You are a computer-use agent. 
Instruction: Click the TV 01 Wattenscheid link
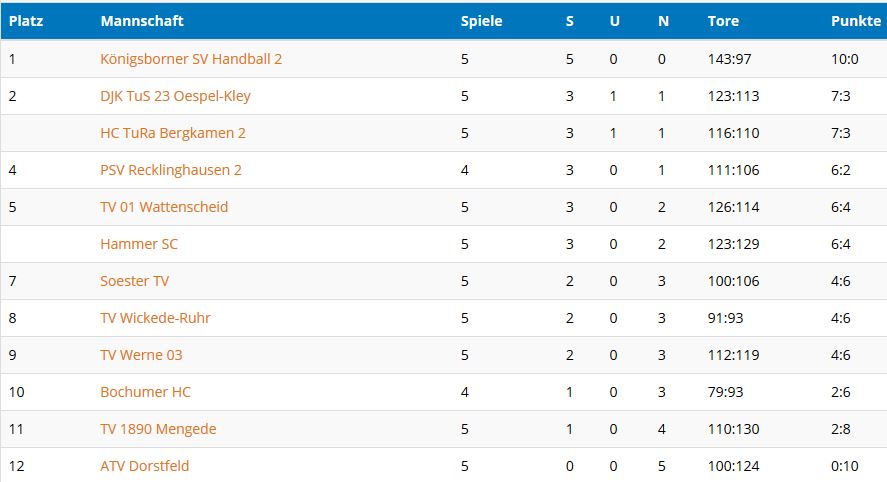[164, 207]
